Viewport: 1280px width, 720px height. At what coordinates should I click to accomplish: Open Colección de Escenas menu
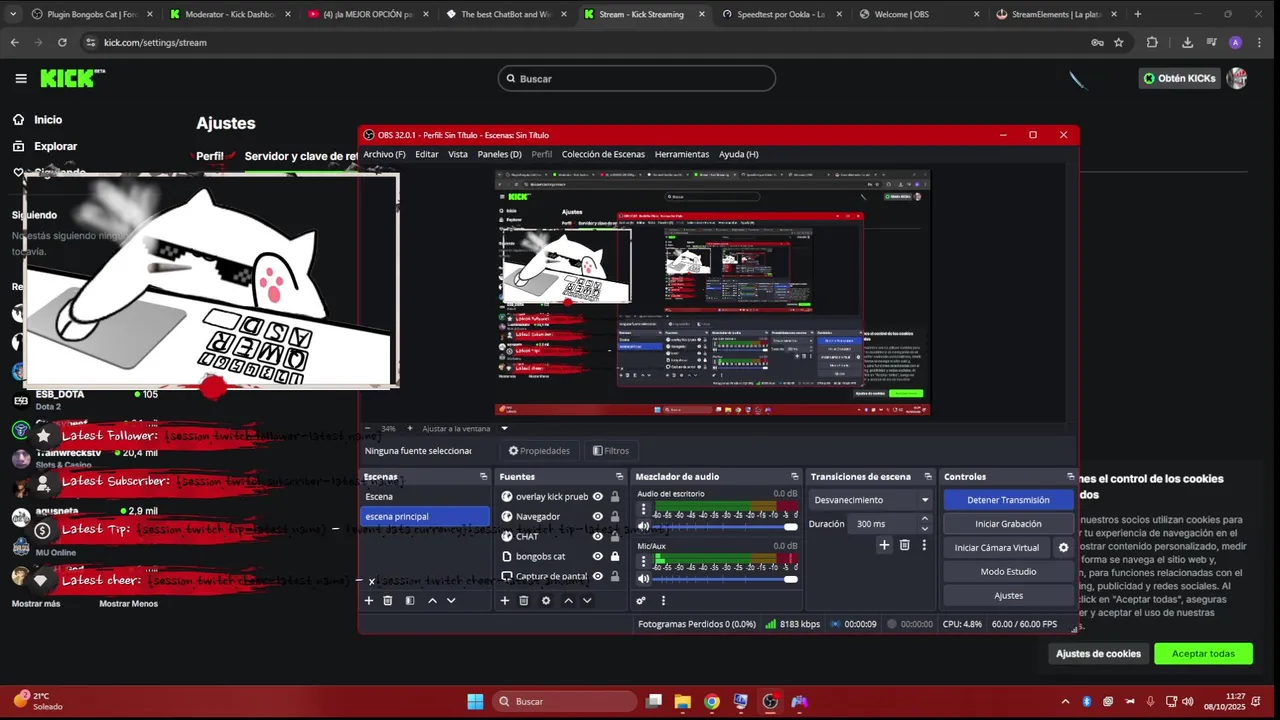point(603,154)
